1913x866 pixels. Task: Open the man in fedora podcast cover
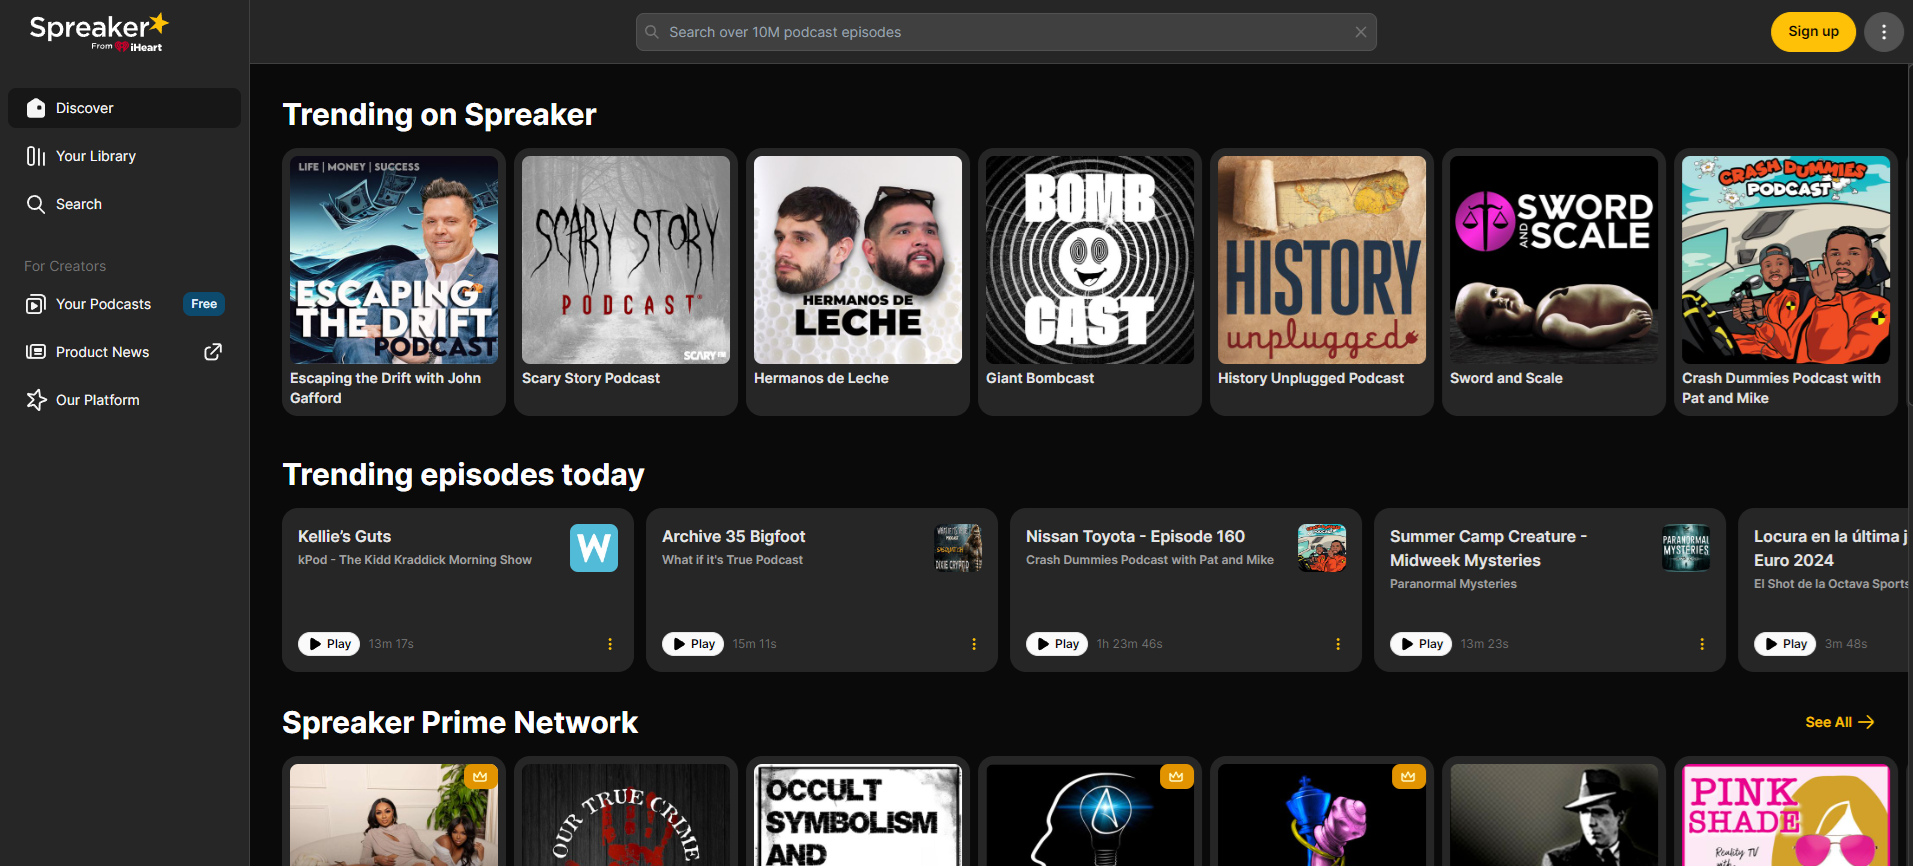1554,815
